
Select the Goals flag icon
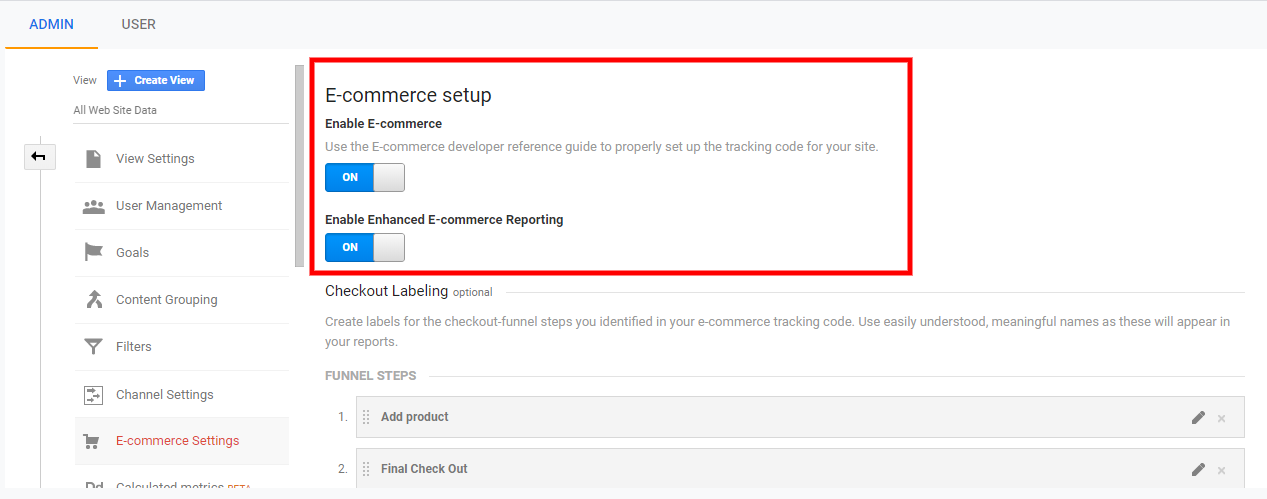click(x=93, y=253)
